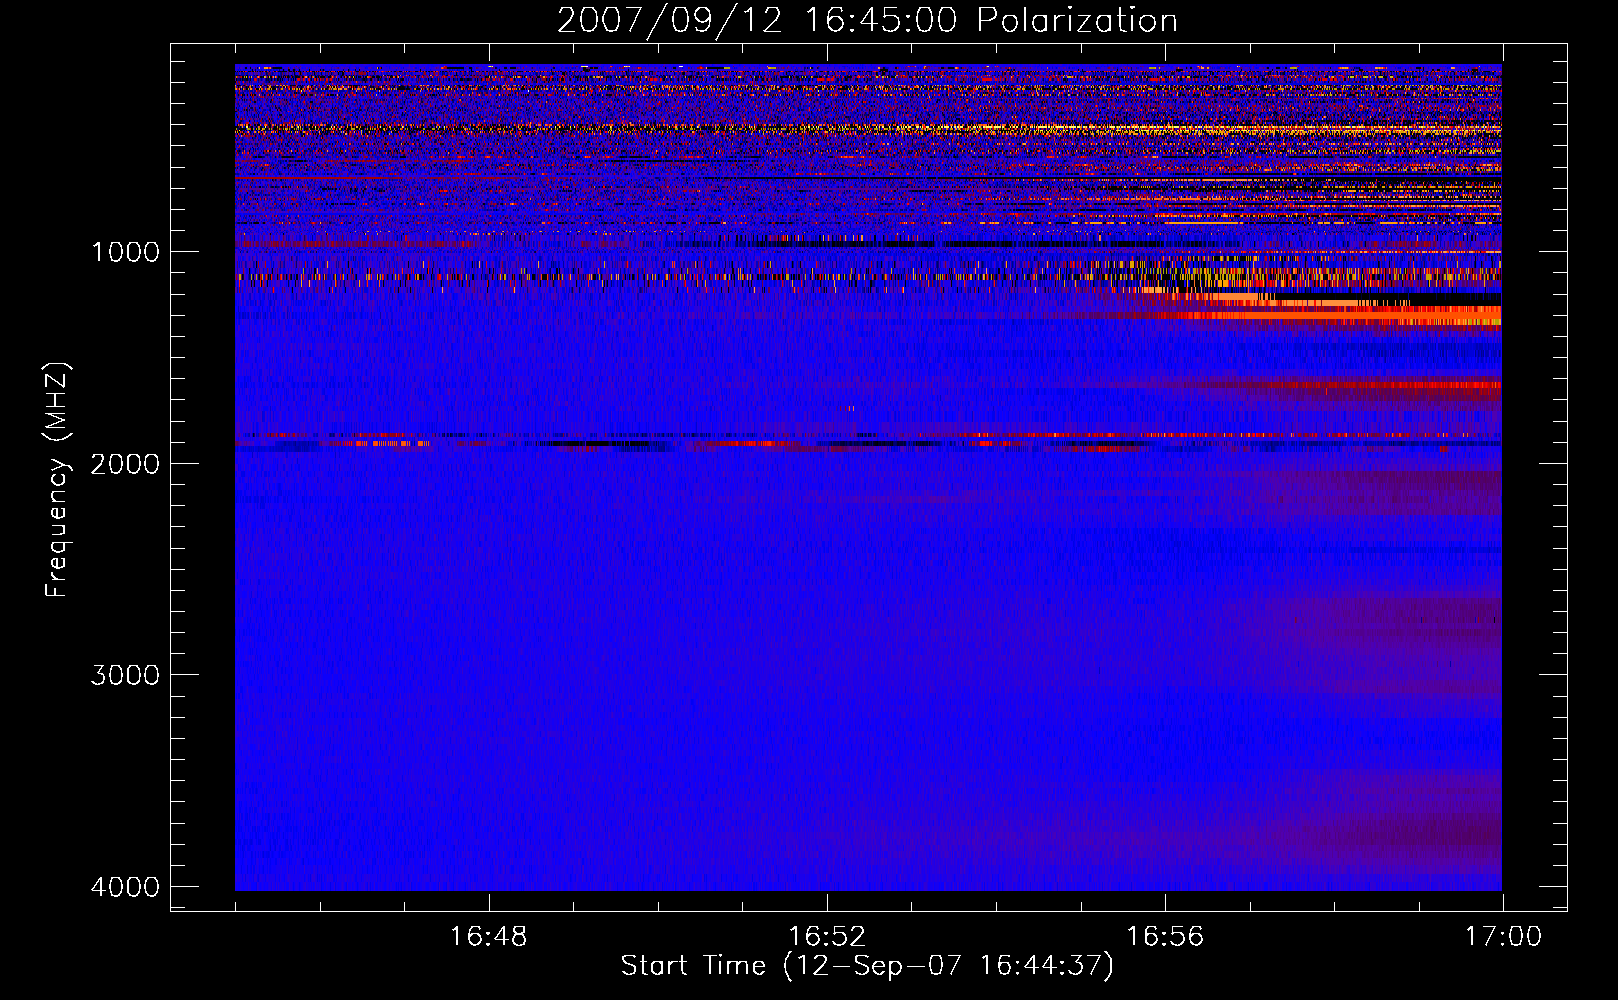This screenshot has height=1000, width=1618.
Task: Click the 'Start Time (12-Sep-07 16:44:37)' axis label
Action: tap(867, 966)
